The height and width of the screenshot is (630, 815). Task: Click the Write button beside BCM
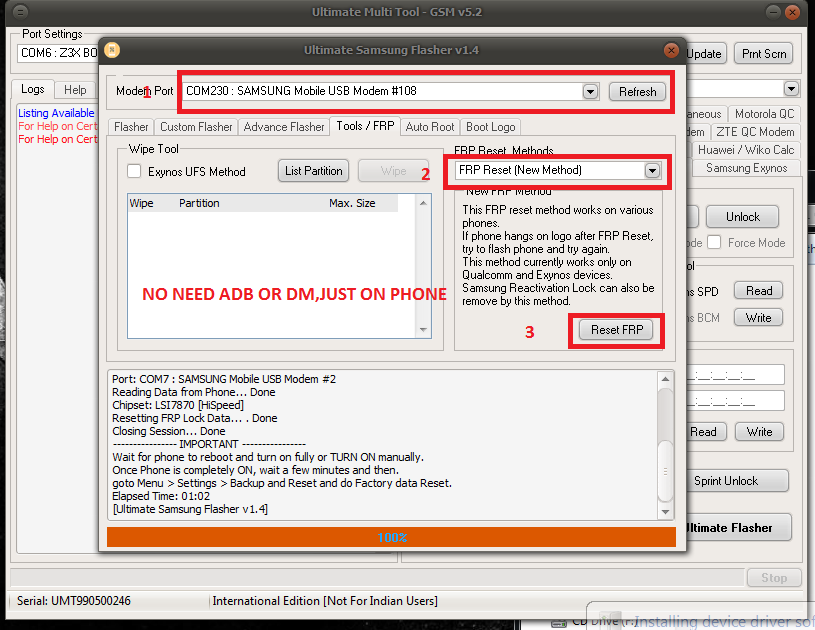point(758,318)
